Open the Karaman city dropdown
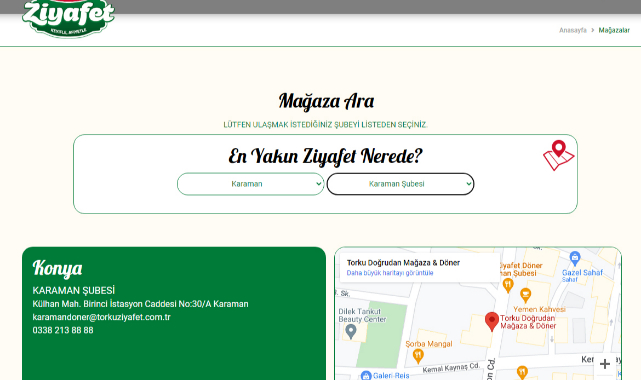The width and height of the screenshot is (641, 380). click(x=251, y=184)
